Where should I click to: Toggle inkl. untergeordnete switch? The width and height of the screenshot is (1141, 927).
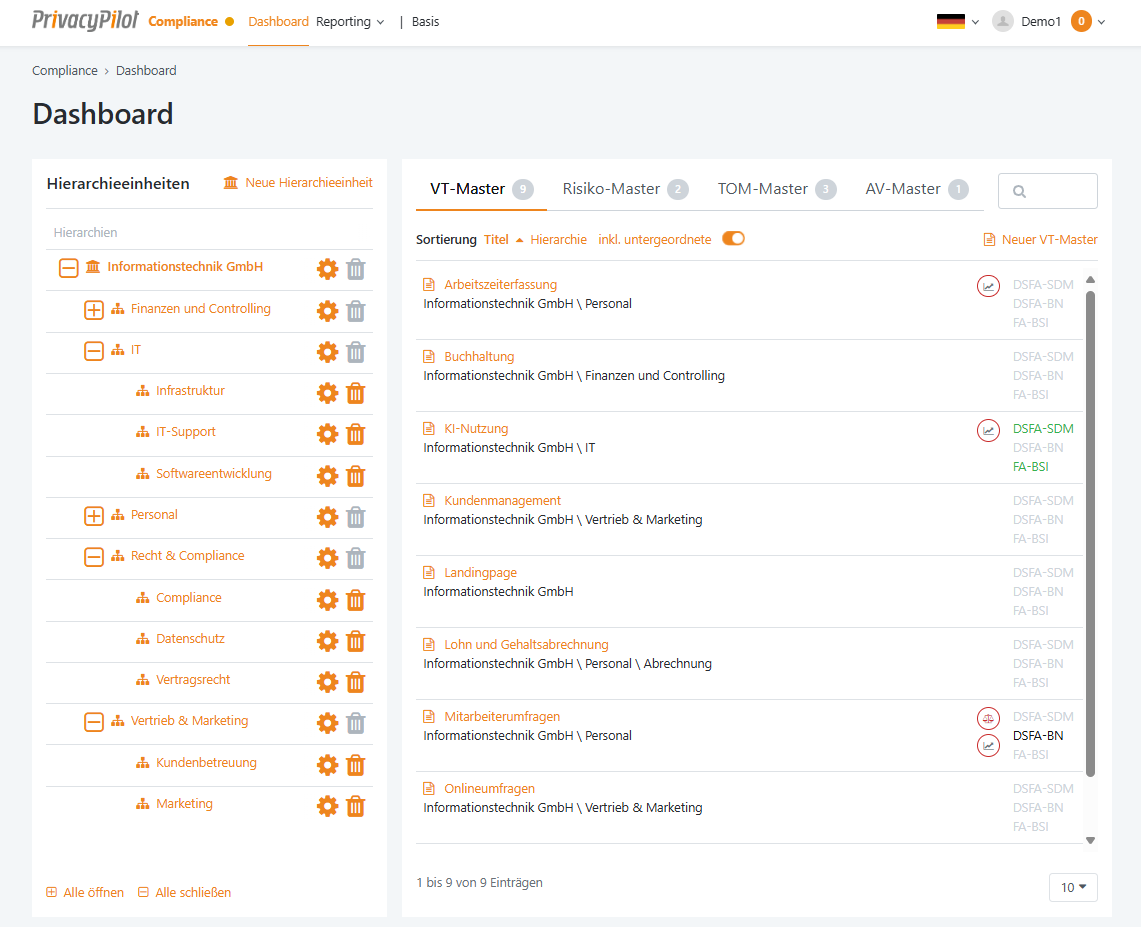pyautogui.click(x=733, y=239)
